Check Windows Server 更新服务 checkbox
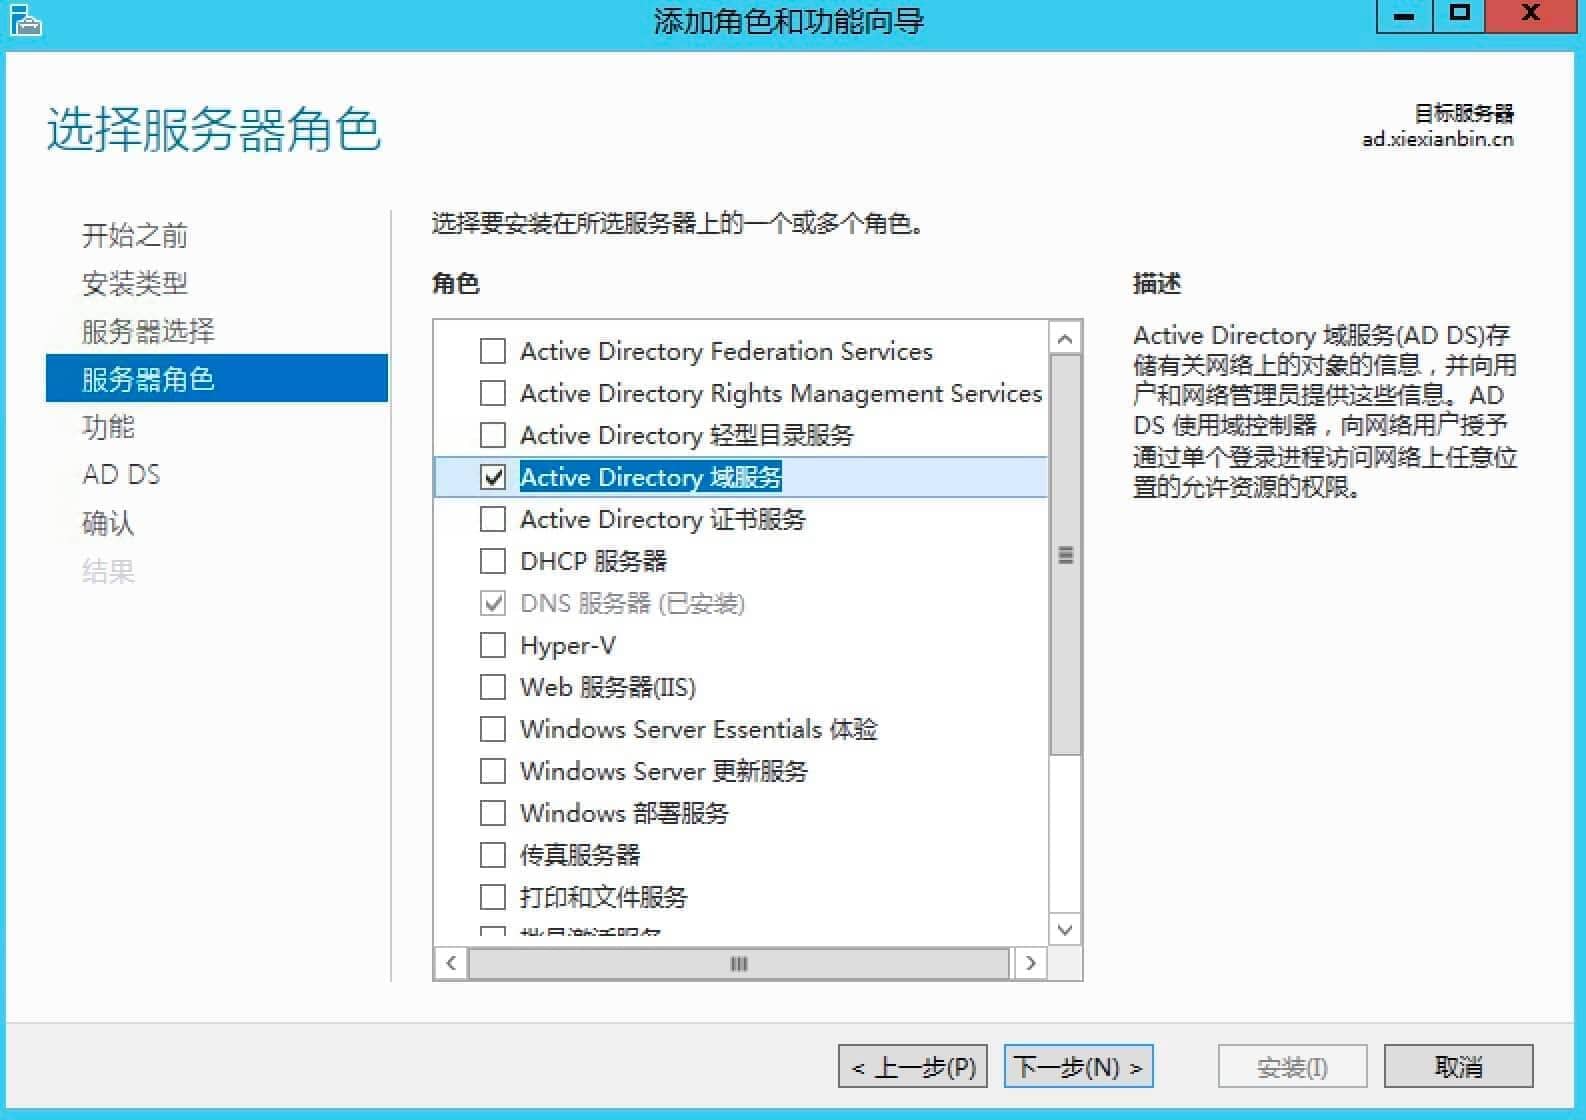The width and height of the screenshot is (1586, 1120). pos(493,771)
